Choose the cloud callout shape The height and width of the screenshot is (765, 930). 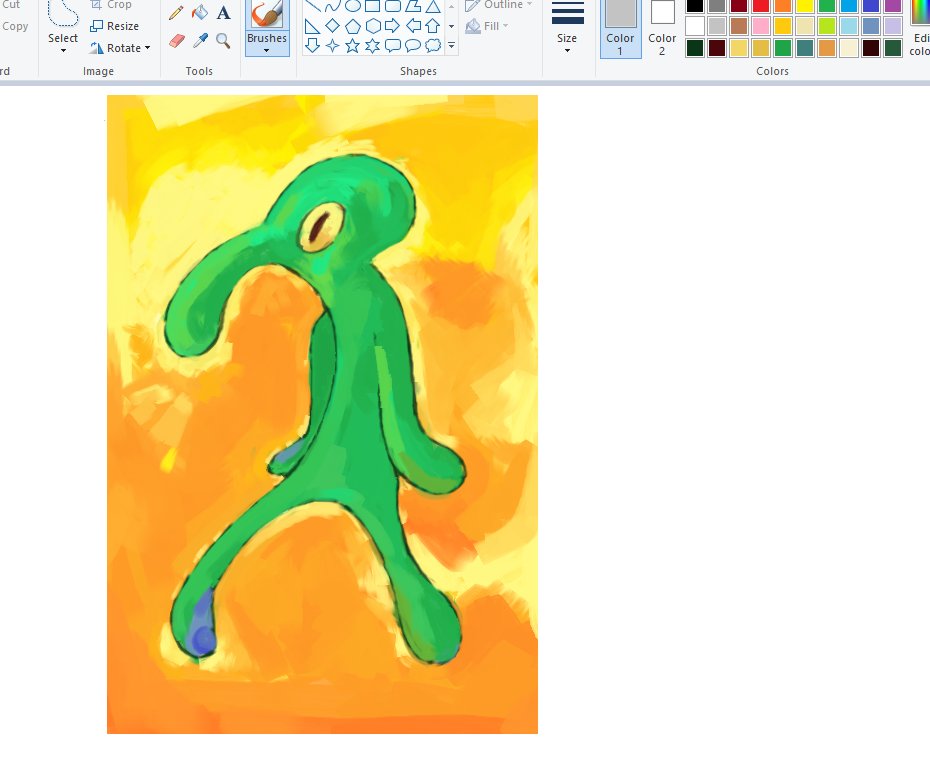pos(433,46)
